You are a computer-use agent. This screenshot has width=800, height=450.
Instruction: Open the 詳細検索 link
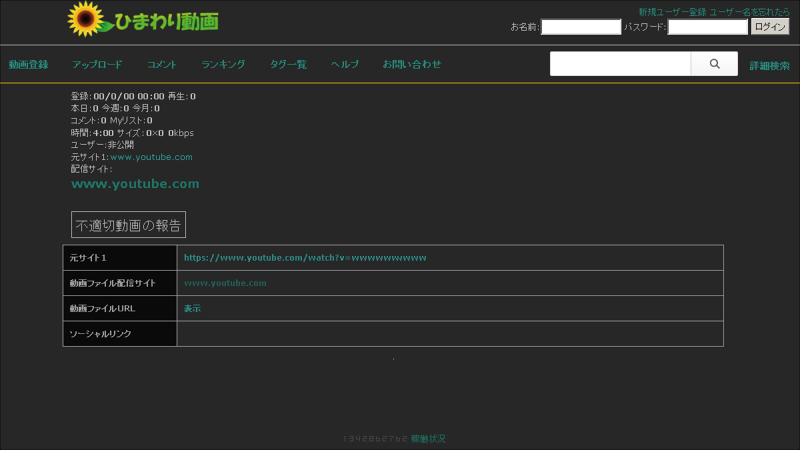(x=769, y=66)
